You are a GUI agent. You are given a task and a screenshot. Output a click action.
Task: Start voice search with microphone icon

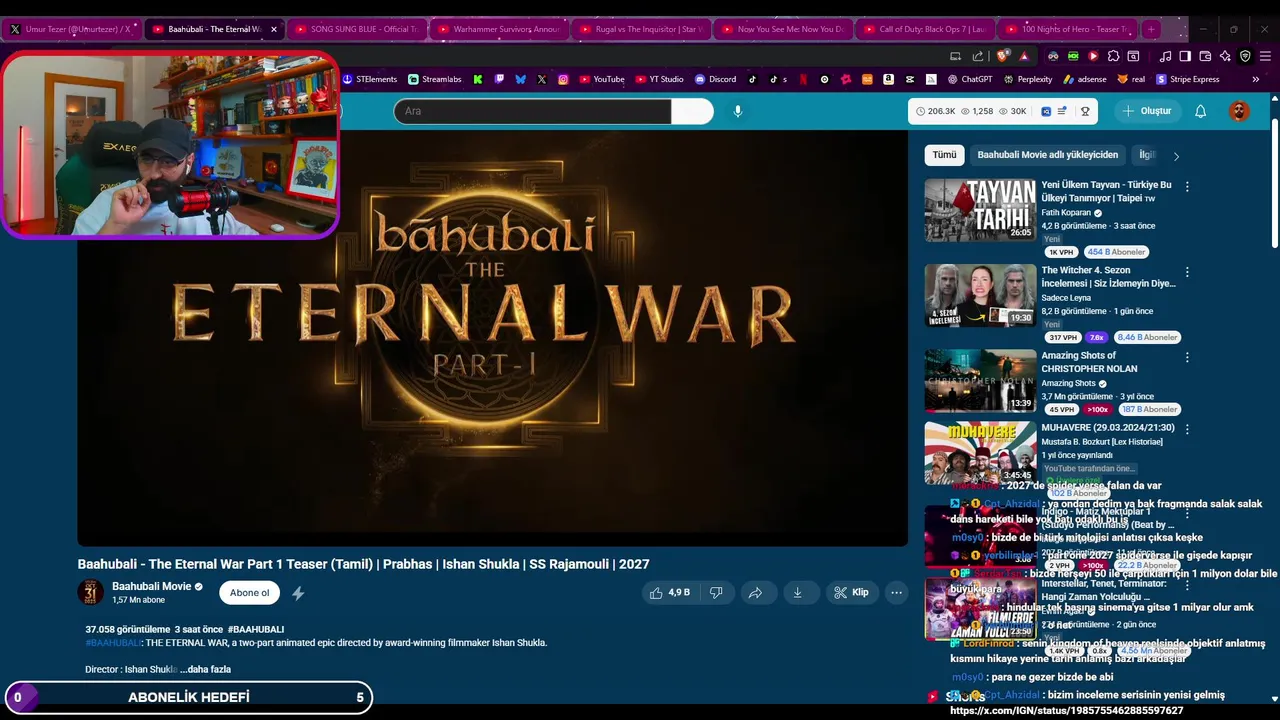pyautogui.click(x=738, y=111)
